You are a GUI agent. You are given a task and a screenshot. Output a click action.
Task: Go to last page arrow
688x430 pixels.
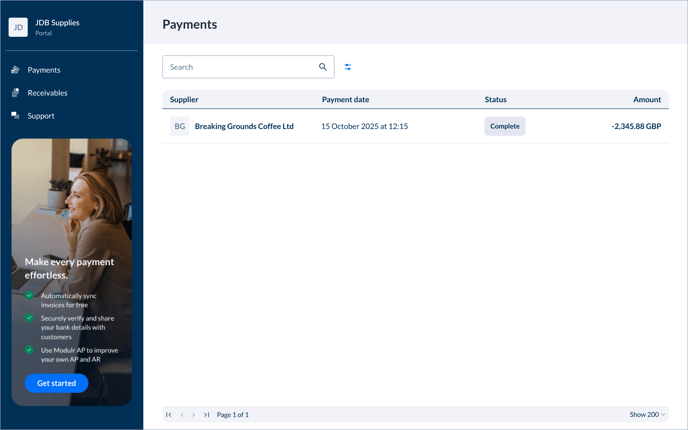[206, 415]
